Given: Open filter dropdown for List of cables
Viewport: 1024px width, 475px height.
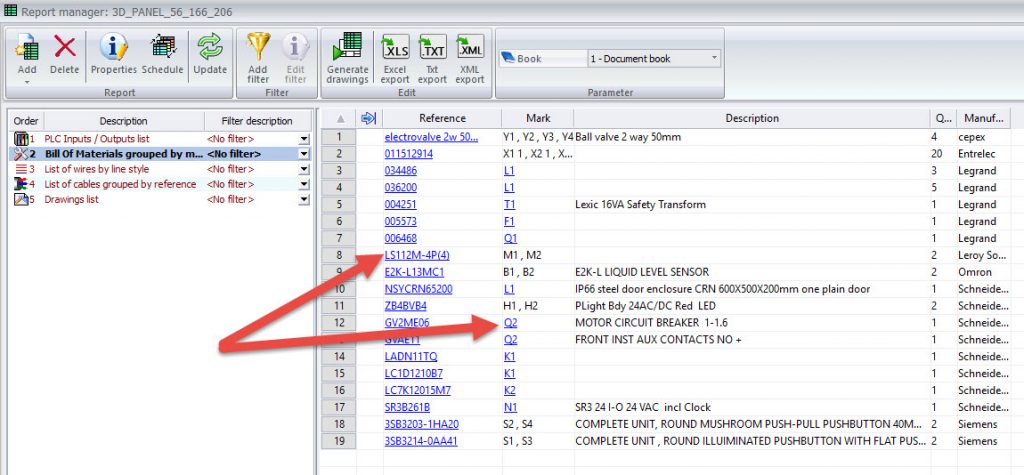Looking at the screenshot, I should click(x=304, y=184).
